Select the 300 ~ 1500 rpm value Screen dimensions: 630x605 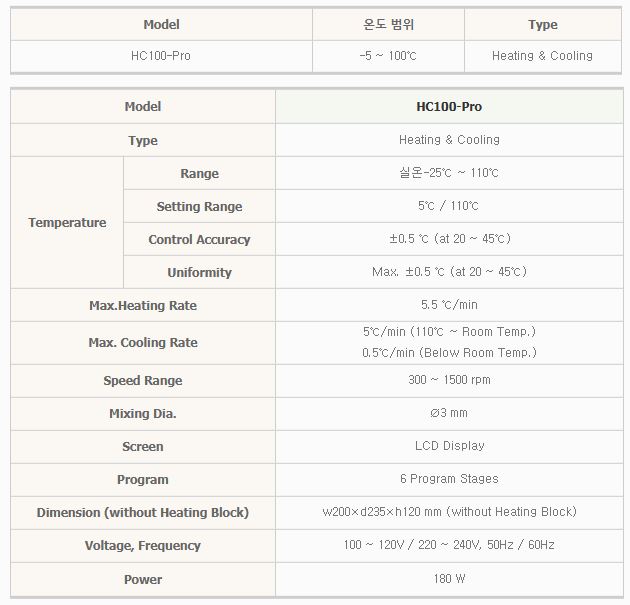click(x=449, y=380)
